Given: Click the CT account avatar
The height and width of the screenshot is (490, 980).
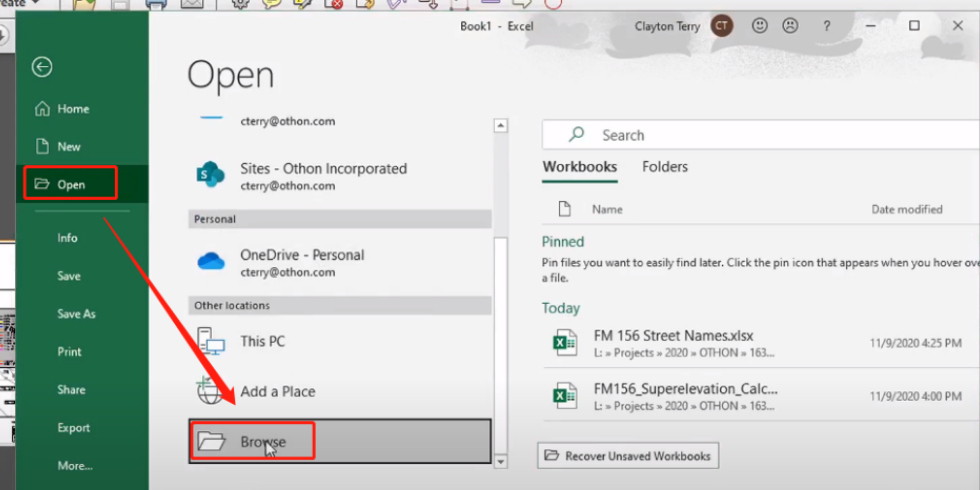Looking at the screenshot, I should [x=722, y=26].
